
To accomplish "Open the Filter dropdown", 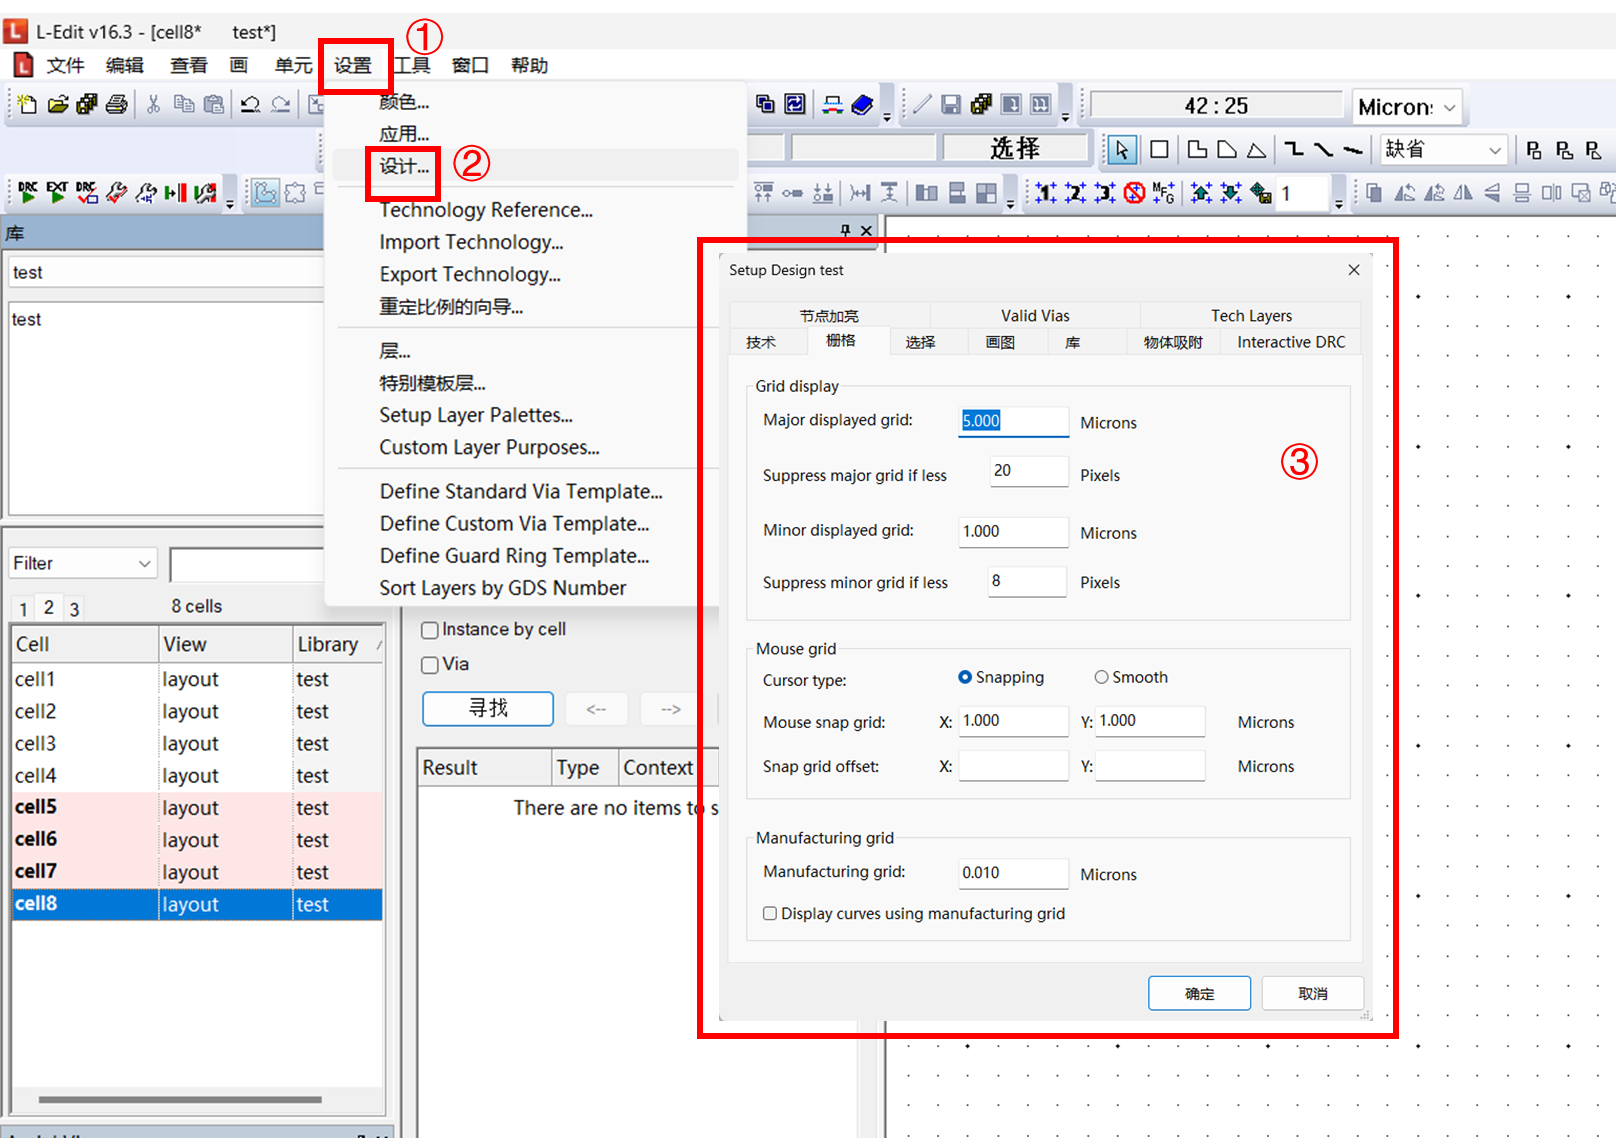I will (83, 564).
